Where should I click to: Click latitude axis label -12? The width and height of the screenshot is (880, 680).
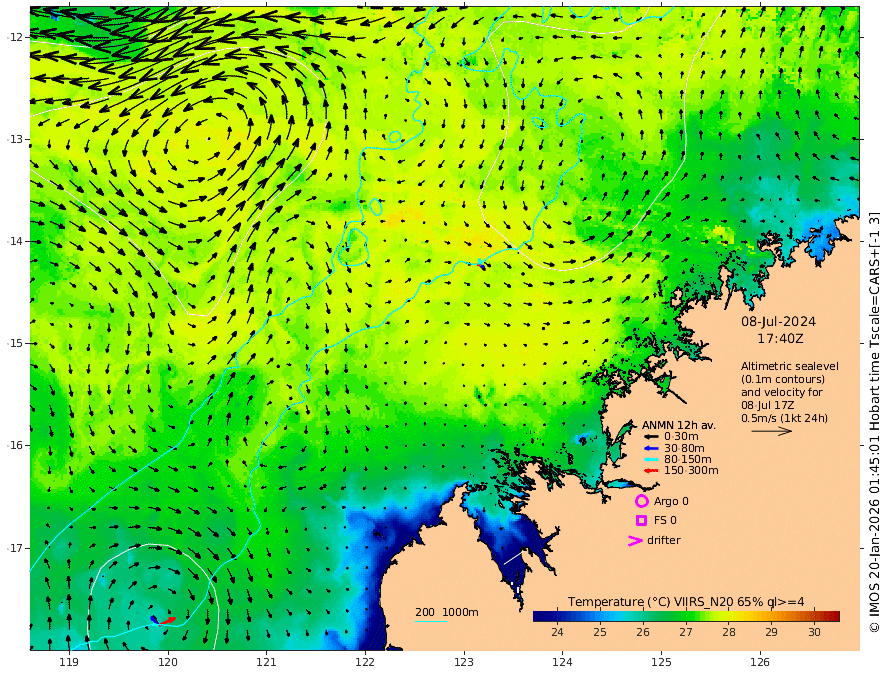click(15, 37)
